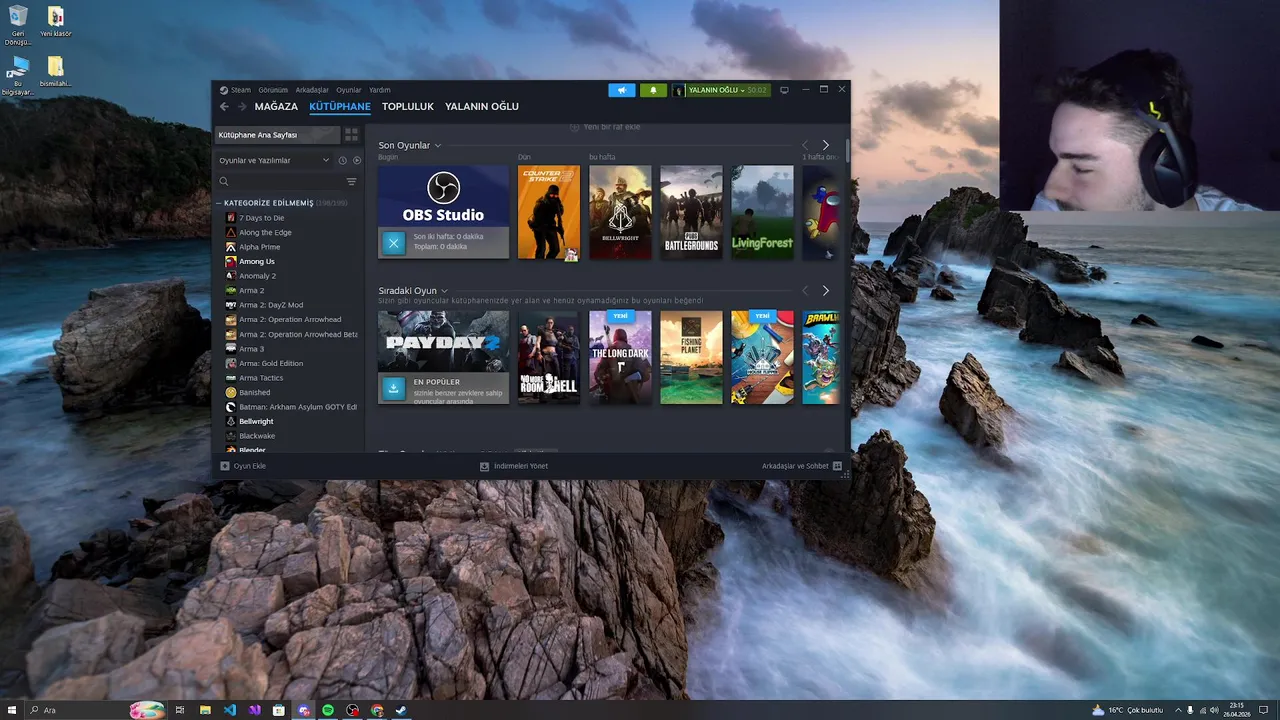Open Visual Studio Code from taskbar

click(x=230, y=710)
